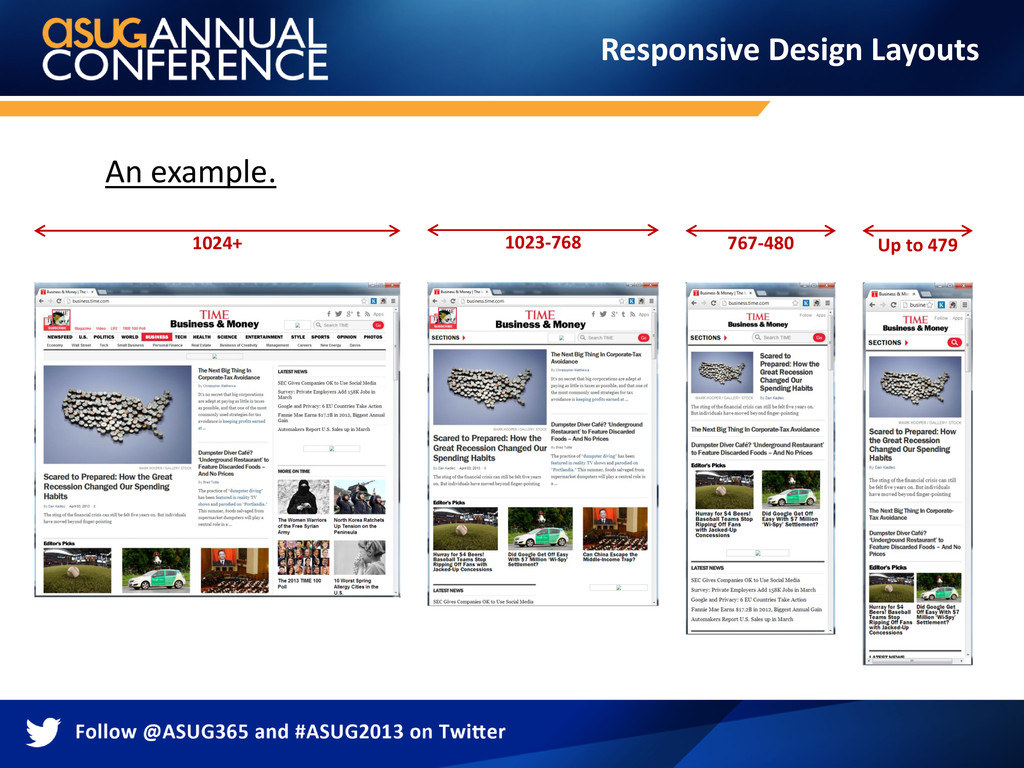Click baseball thumbnail in 767-480 browser
1024x768 pixels.
click(724, 490)
